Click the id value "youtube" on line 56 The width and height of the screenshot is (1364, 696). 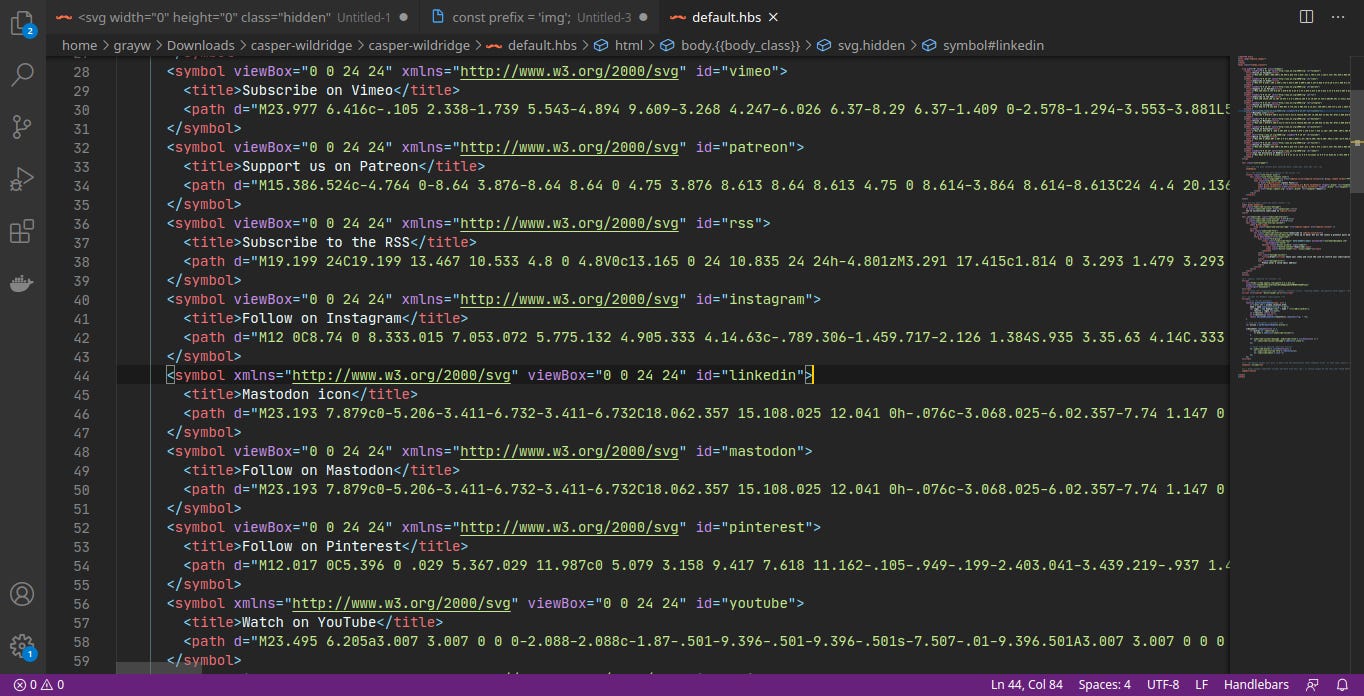pos(758,603)
